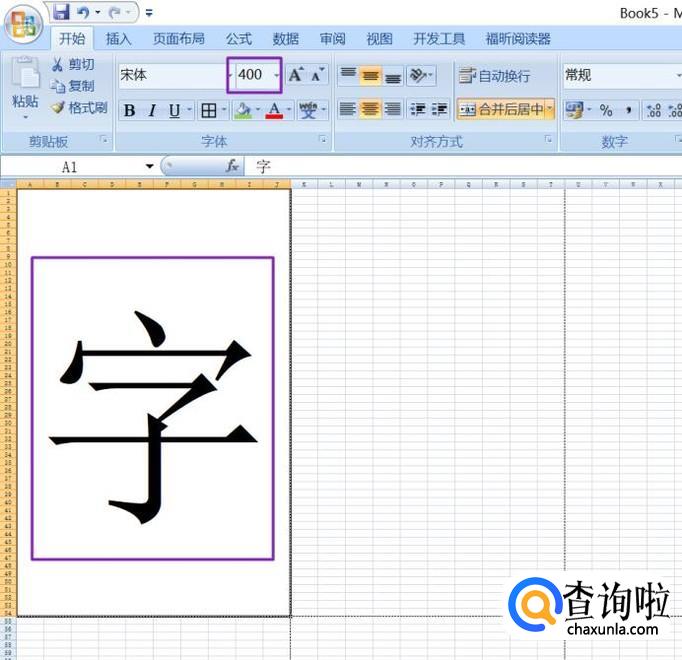Viewport: 682px width, 660px height.
Task: Open the 剪贴板 group dialog launcher
Action: pos(104,139)
